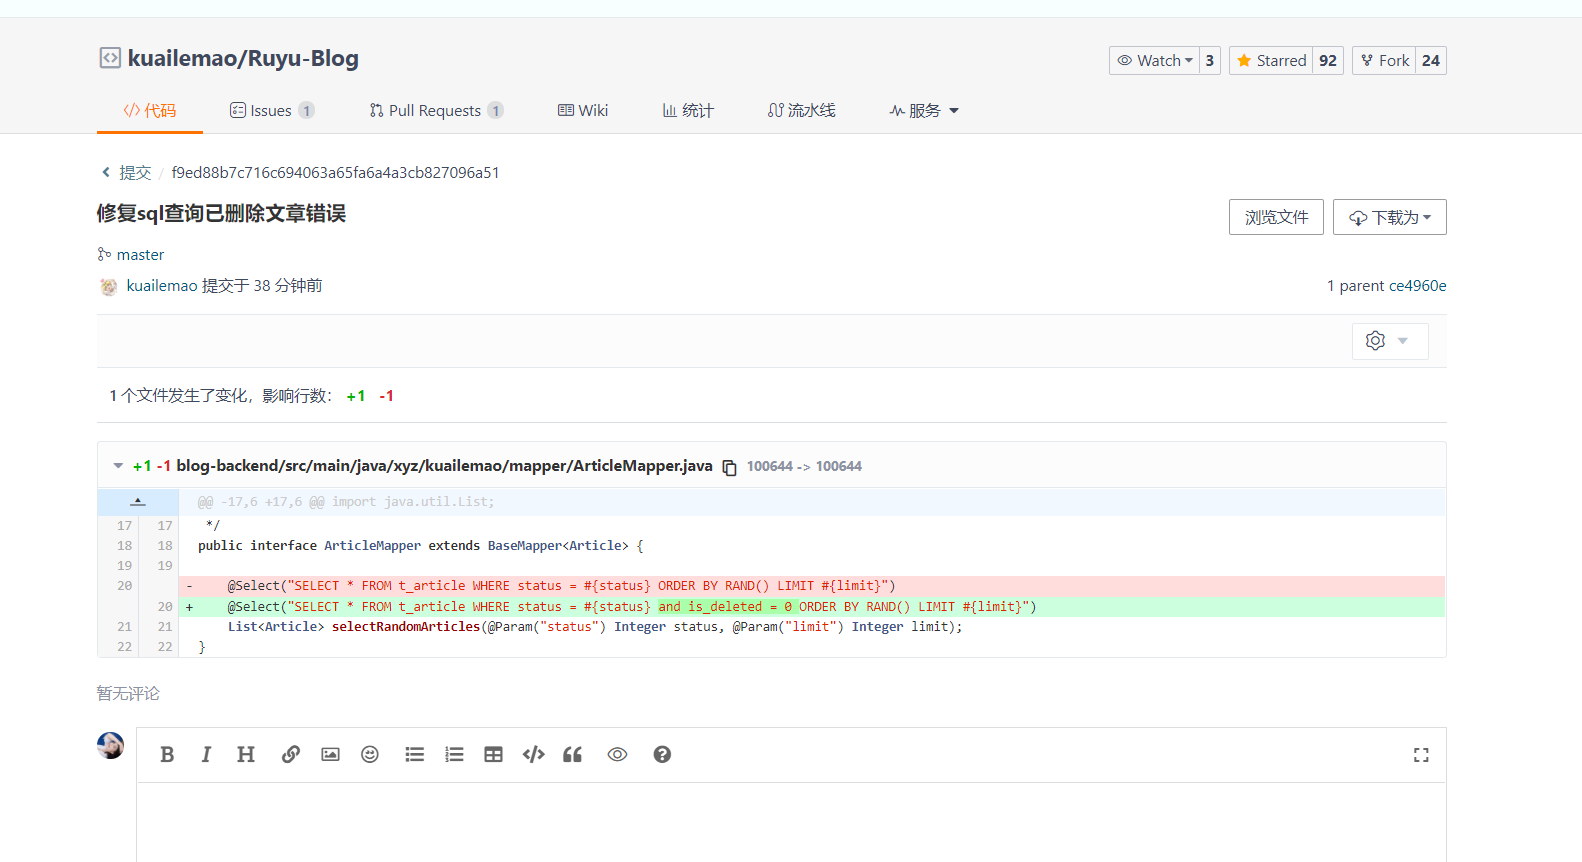Open the Wiki tab

[583, 111]
